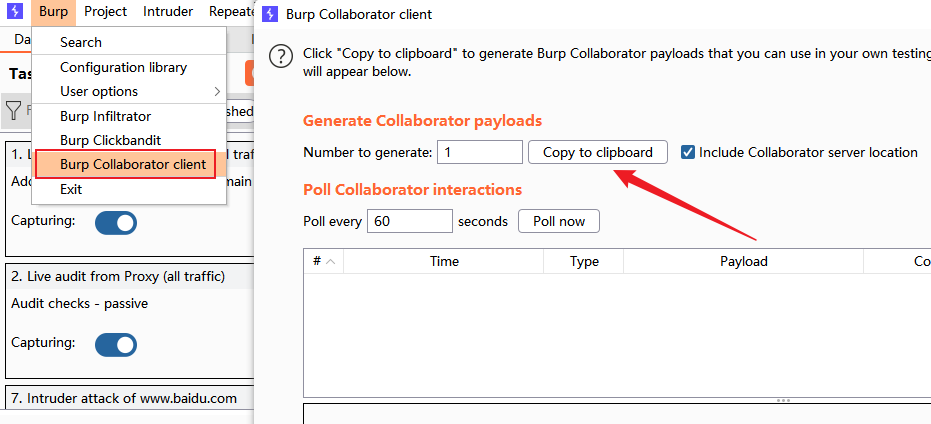
Task: Click the splitter handle below interactions table
Action: point(783,400)
